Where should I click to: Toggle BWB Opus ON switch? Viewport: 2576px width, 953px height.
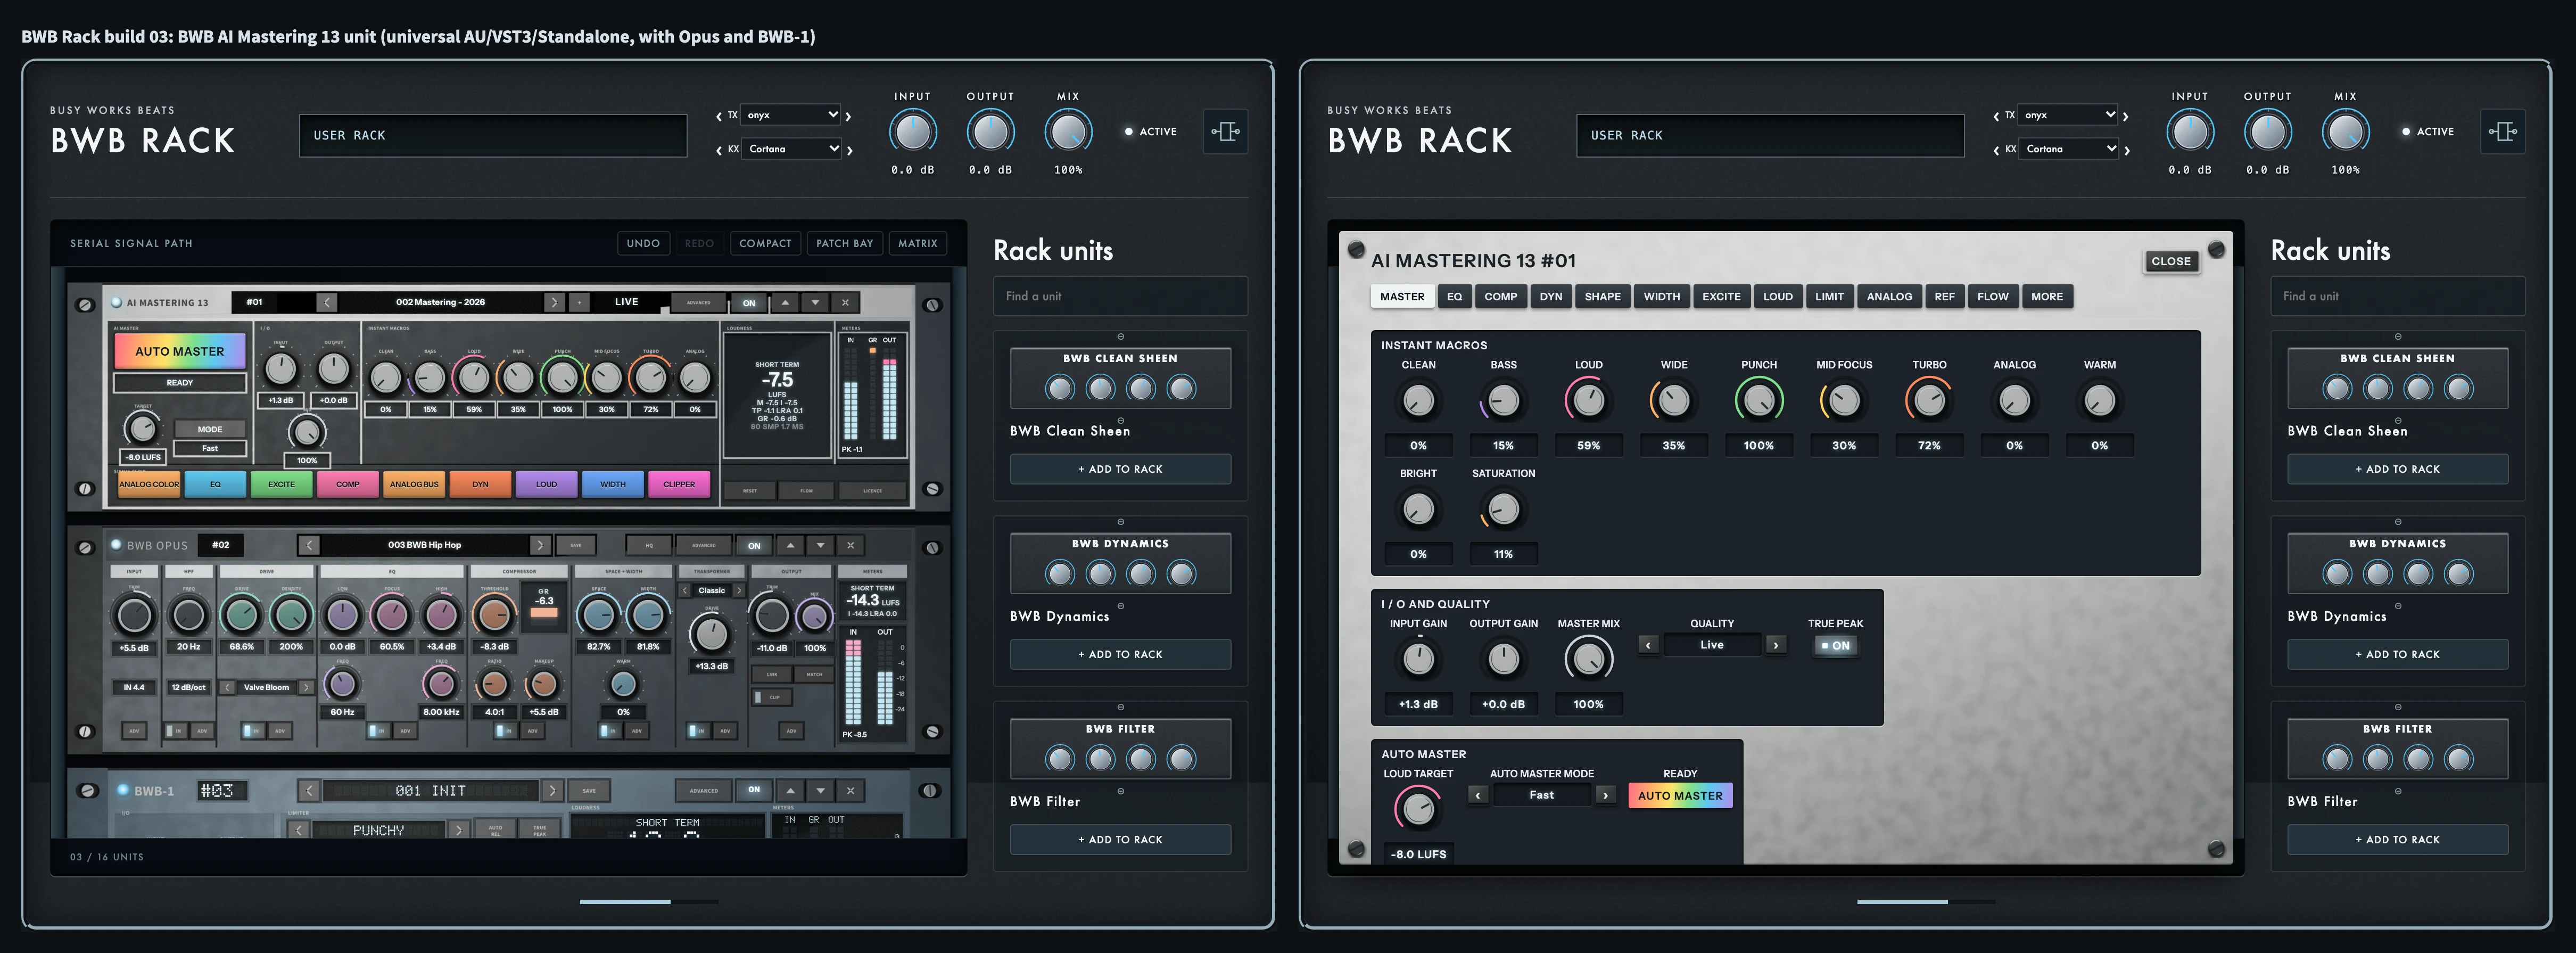(754, 546)
